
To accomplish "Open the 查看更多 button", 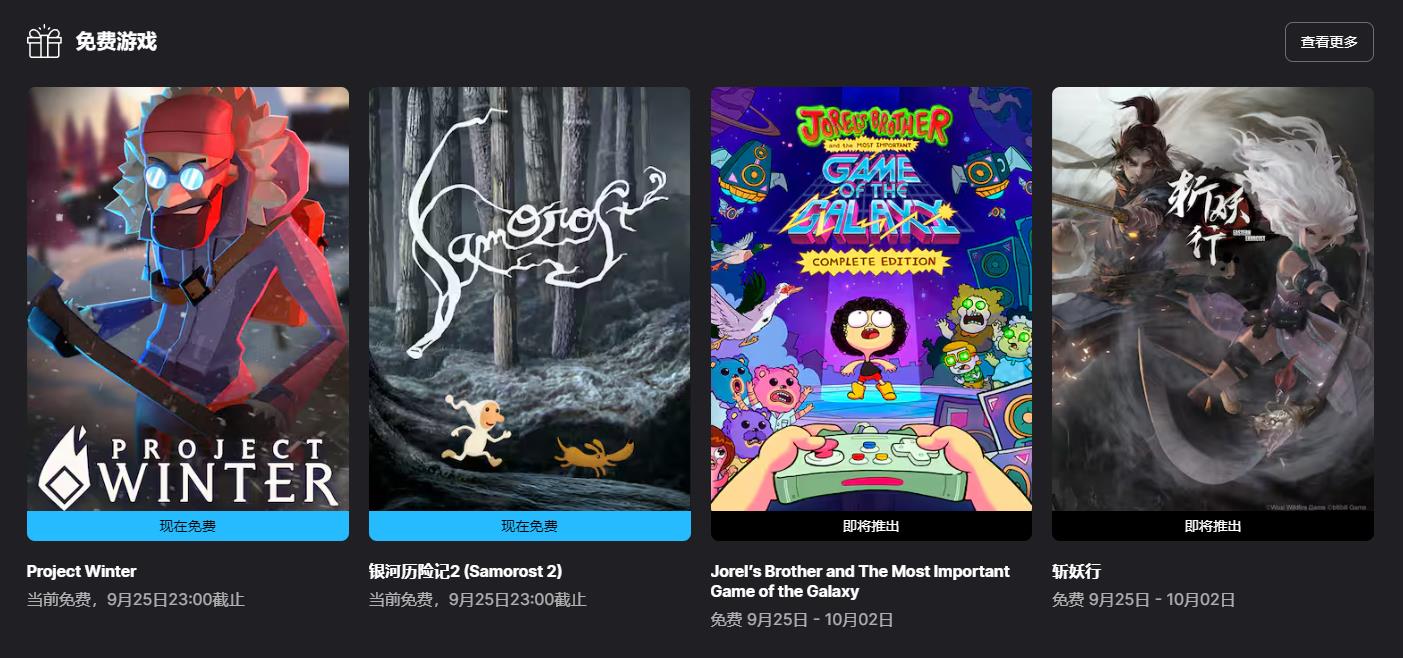I will click(1329, 42).
